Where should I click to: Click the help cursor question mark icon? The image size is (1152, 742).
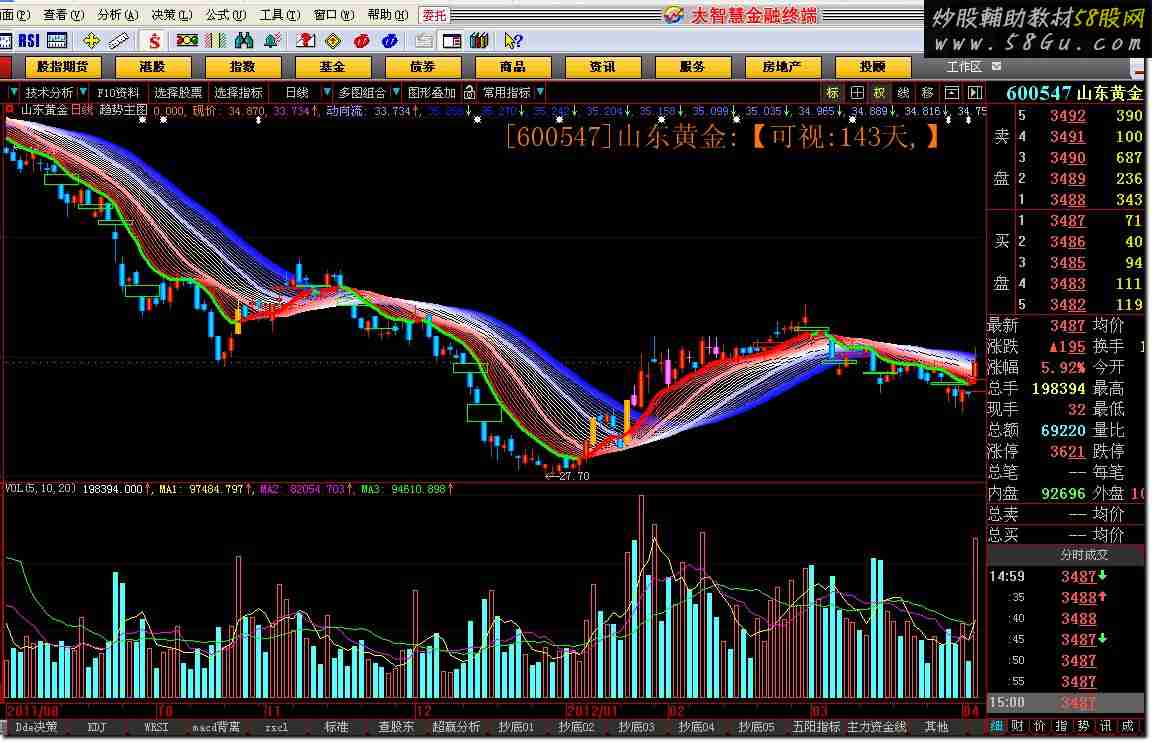pyautogui.click(x=513, y=40)
